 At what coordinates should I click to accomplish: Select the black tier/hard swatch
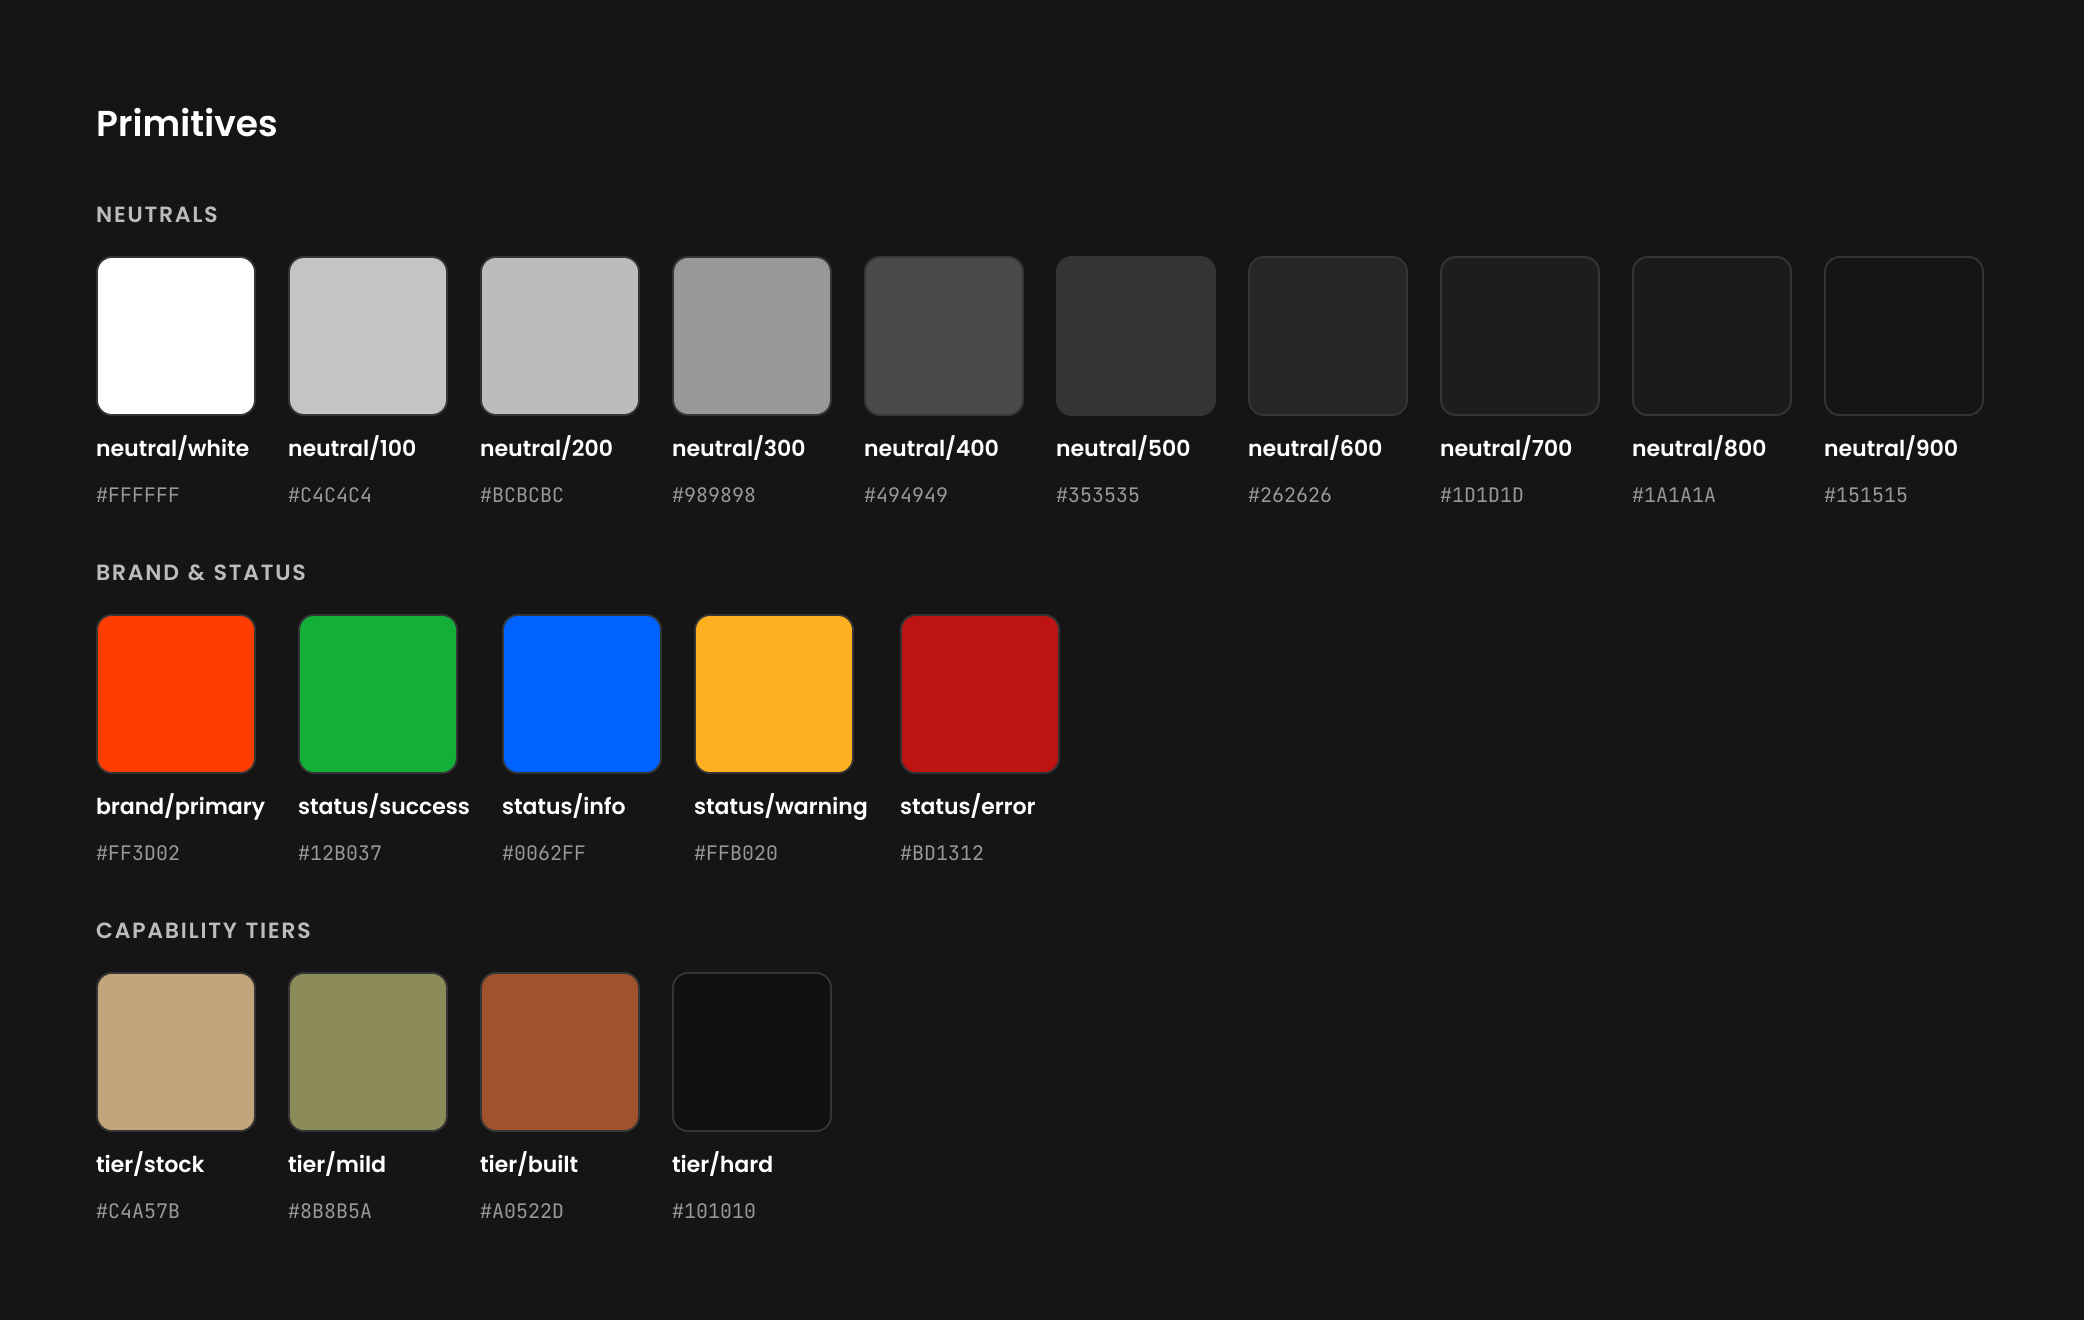click(752, 1052)
